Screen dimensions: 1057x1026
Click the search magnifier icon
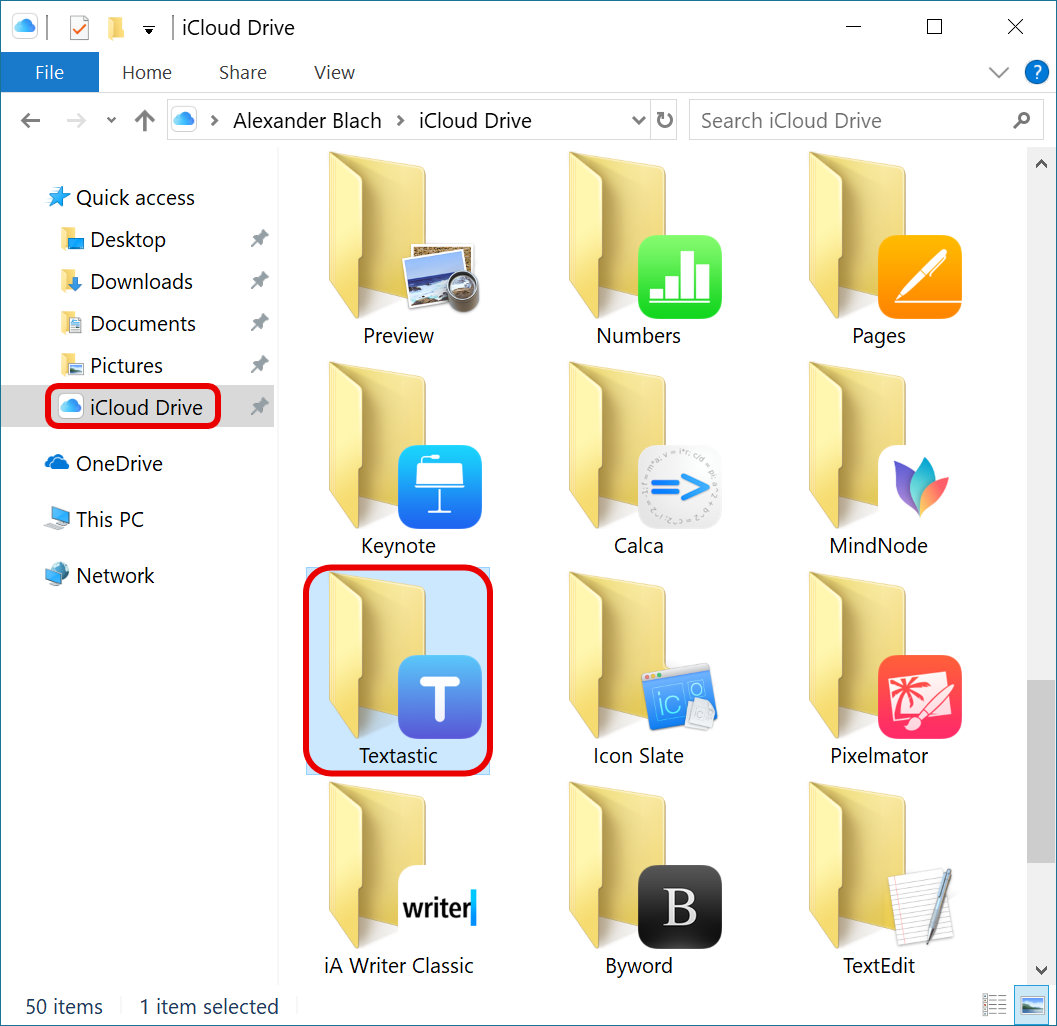point(1021,120)
